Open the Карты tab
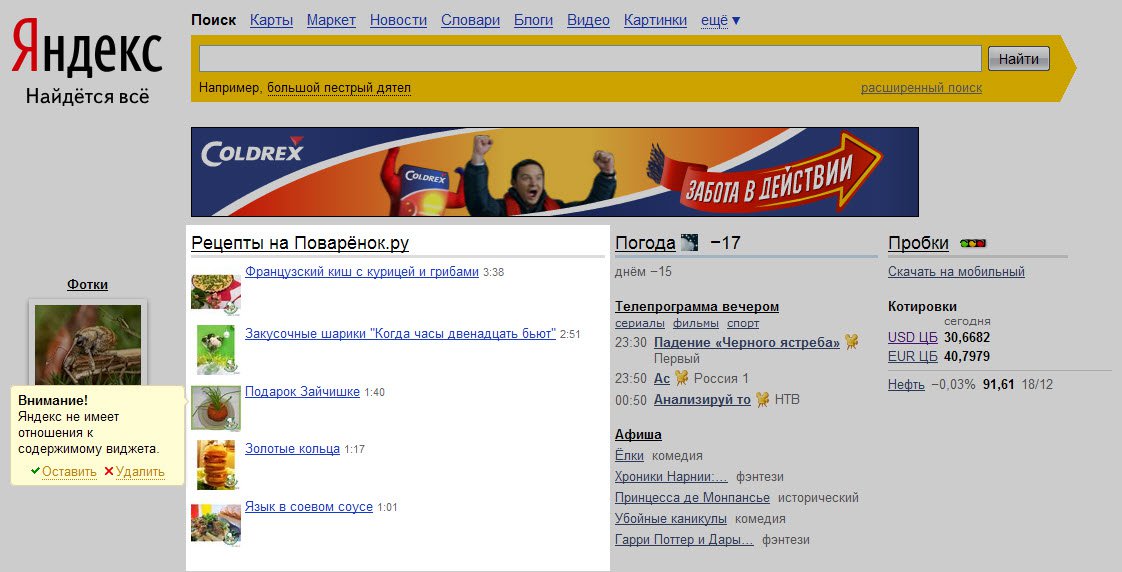Screen dimensions: 1122x572 click(271, 20)
